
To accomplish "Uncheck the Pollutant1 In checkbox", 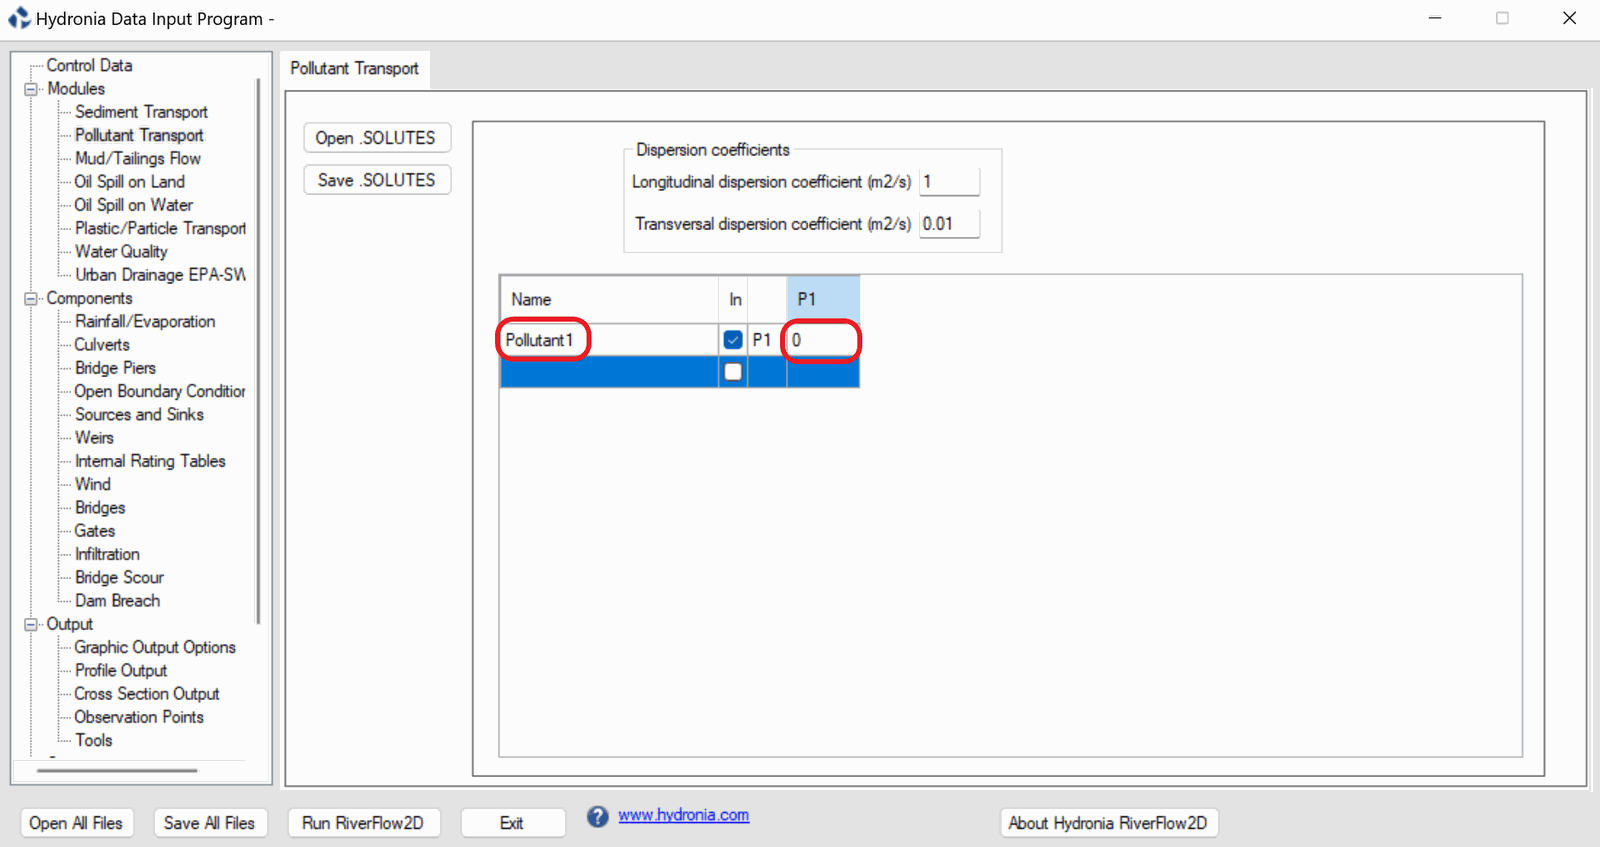I will (733, 340).
